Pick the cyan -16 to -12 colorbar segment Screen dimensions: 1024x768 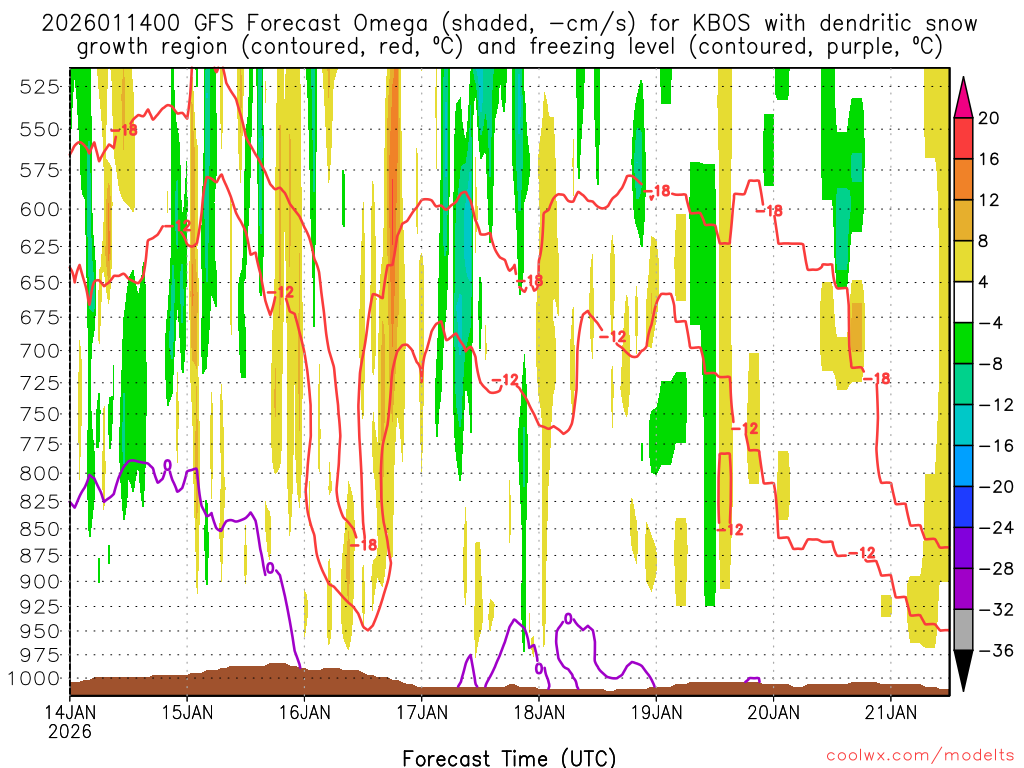[x=963, y=425]
